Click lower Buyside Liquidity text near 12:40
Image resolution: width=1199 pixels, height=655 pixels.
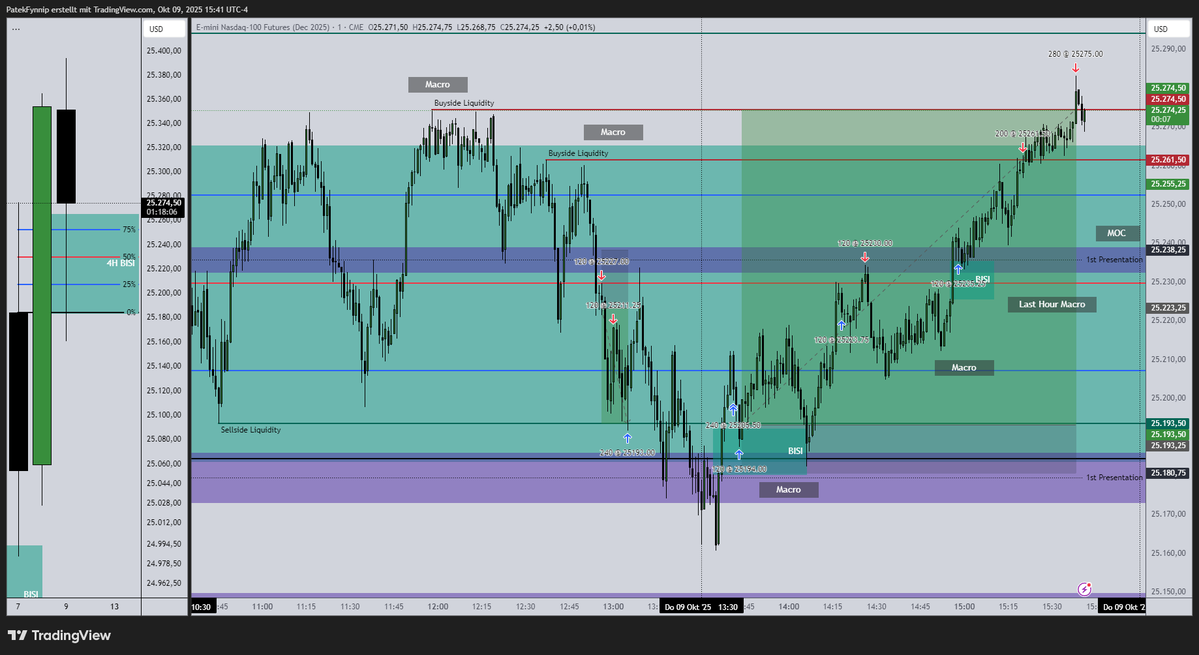point(578,154)
